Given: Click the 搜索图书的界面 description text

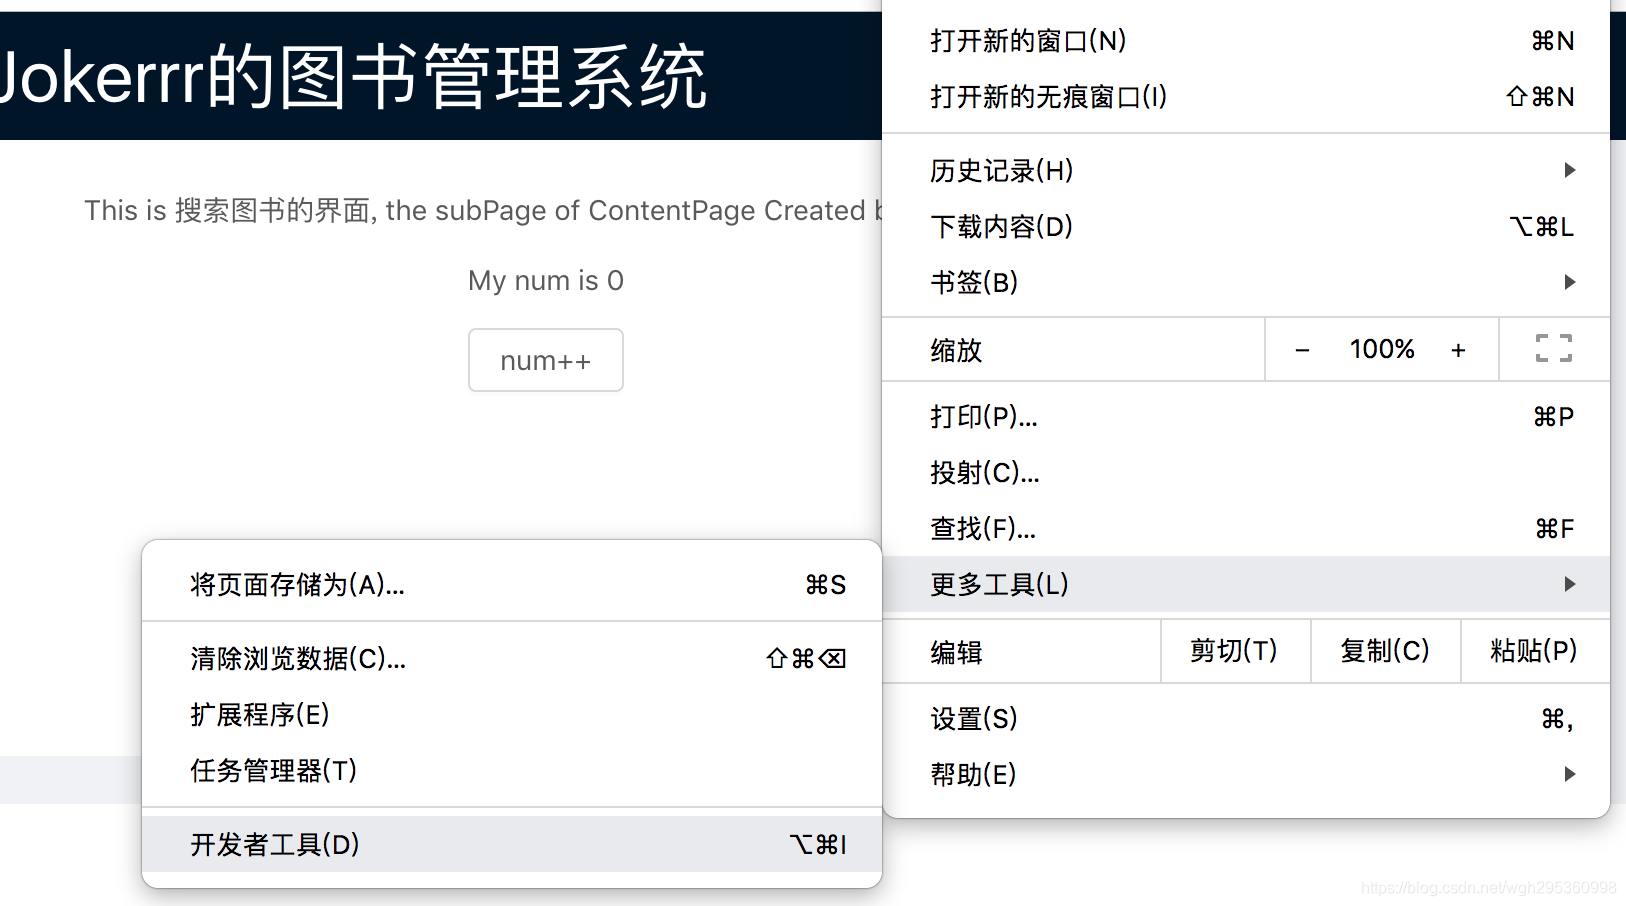Looking at the screenshot, I should pos(272,211).
